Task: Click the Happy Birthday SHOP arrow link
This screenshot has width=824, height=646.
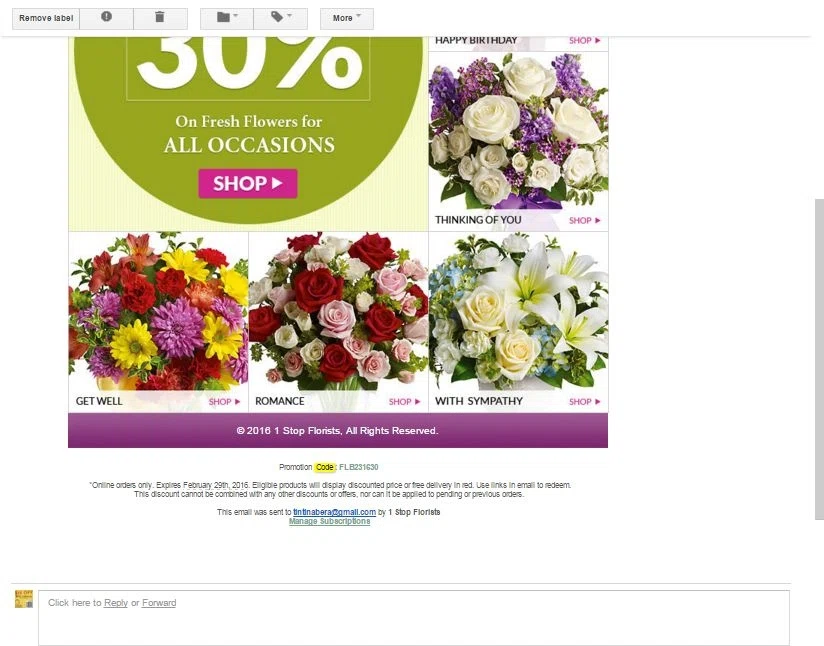Action: click(x=584, y=40)
